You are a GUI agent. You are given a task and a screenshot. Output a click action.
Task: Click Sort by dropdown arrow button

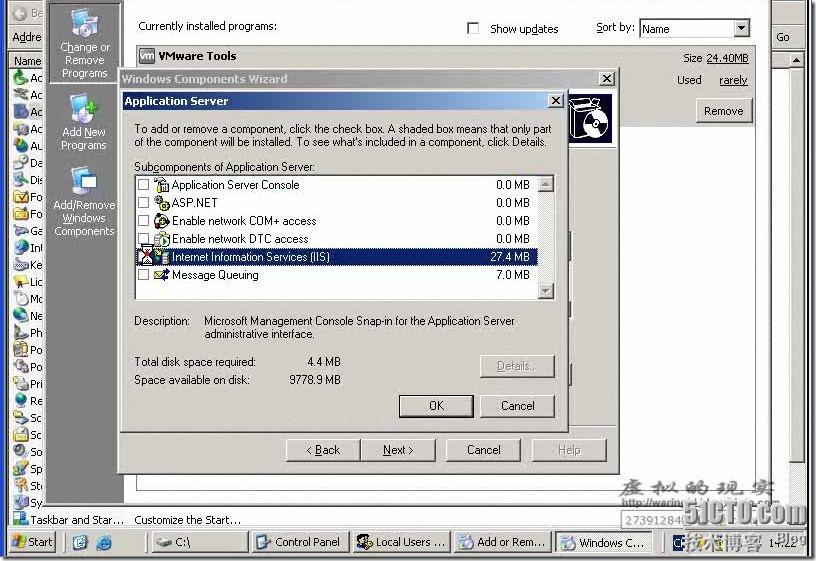pyautogui.click(x=742, y=28)
